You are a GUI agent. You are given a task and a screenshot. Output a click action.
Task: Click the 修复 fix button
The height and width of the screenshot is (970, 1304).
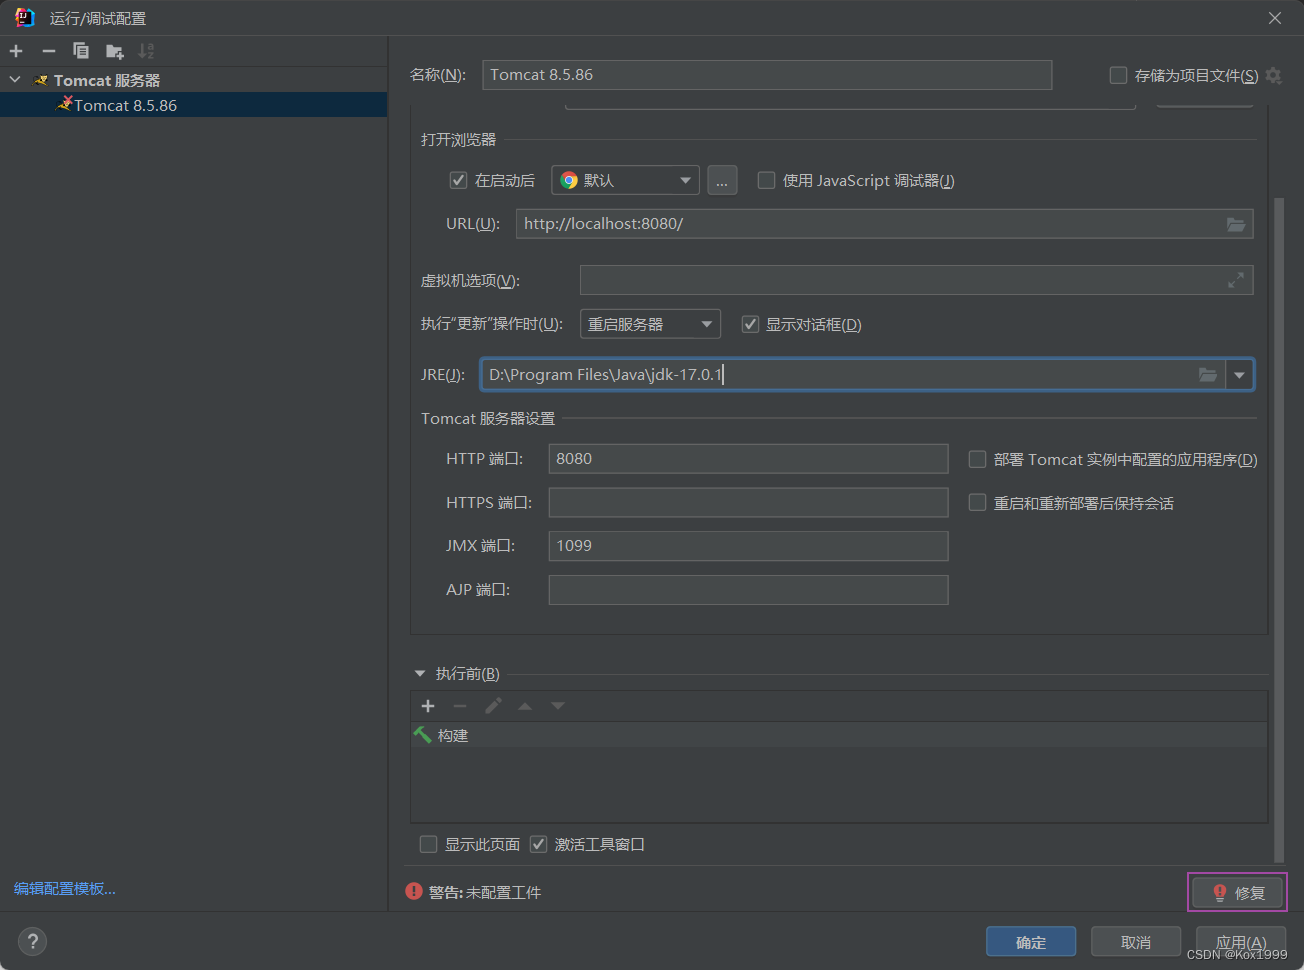pyautogui.click(x=1237, y=892)
